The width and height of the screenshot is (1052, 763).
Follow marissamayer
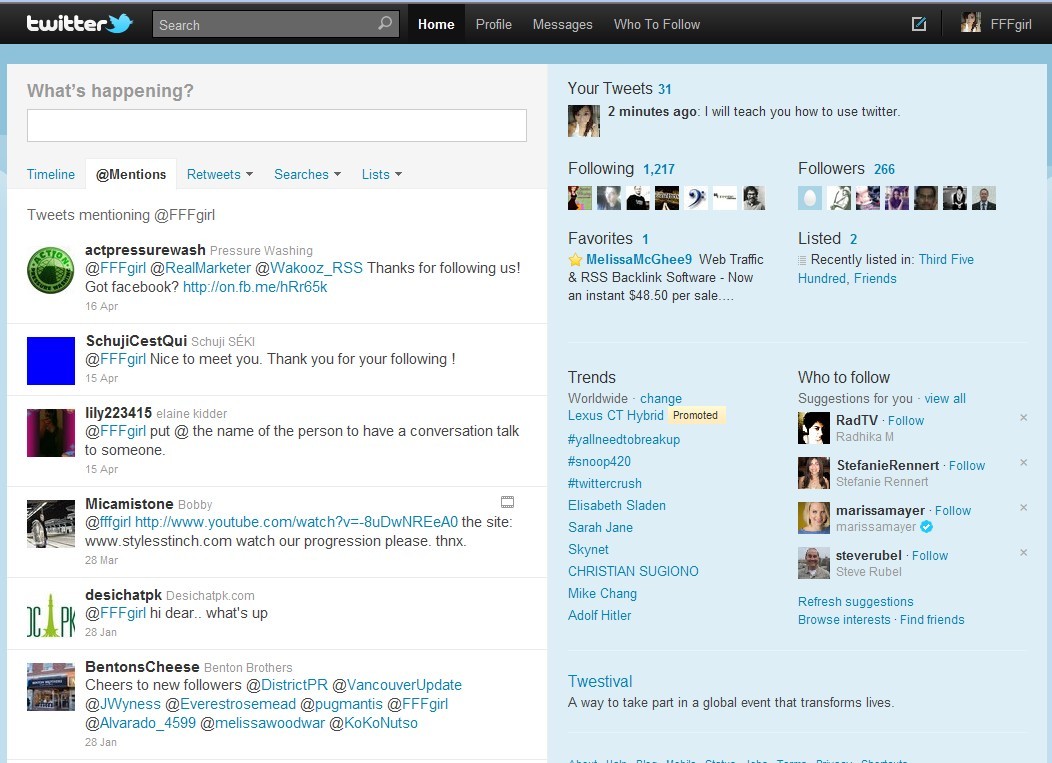[x=952, y=510]
